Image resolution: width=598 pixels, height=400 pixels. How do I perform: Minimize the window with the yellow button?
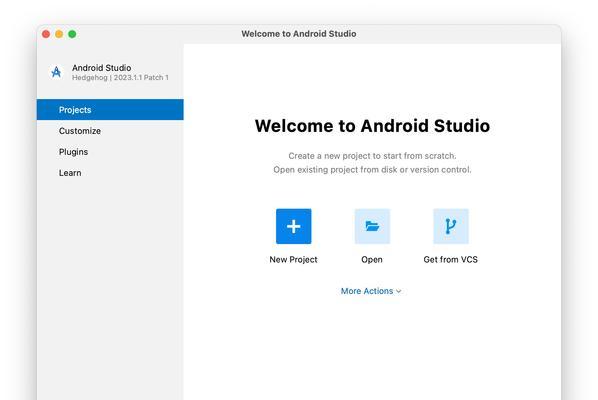(59, 34)
